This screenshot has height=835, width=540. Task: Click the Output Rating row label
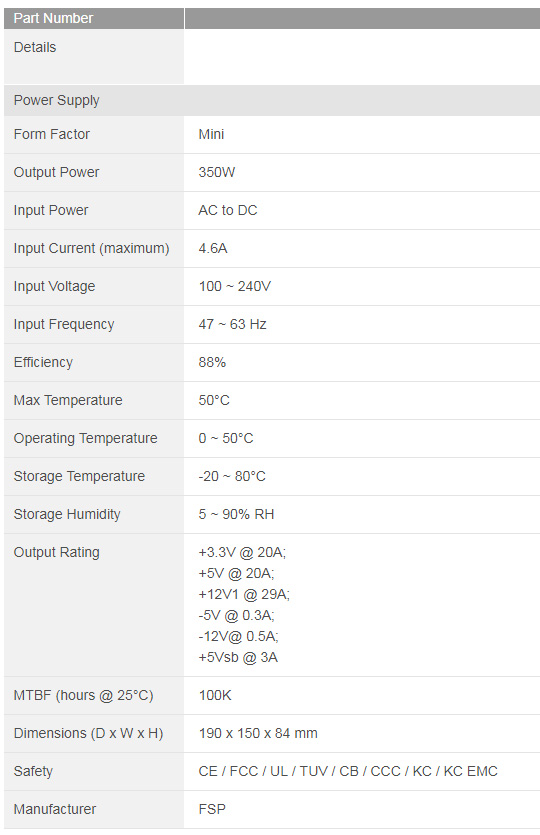[x=56, y=552]
